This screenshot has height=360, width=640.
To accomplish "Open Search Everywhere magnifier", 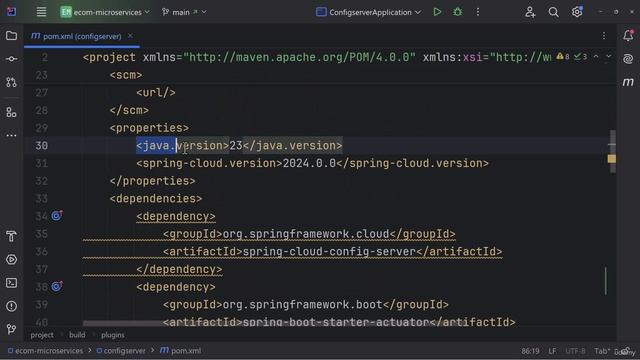I will [x=553, y=12].
